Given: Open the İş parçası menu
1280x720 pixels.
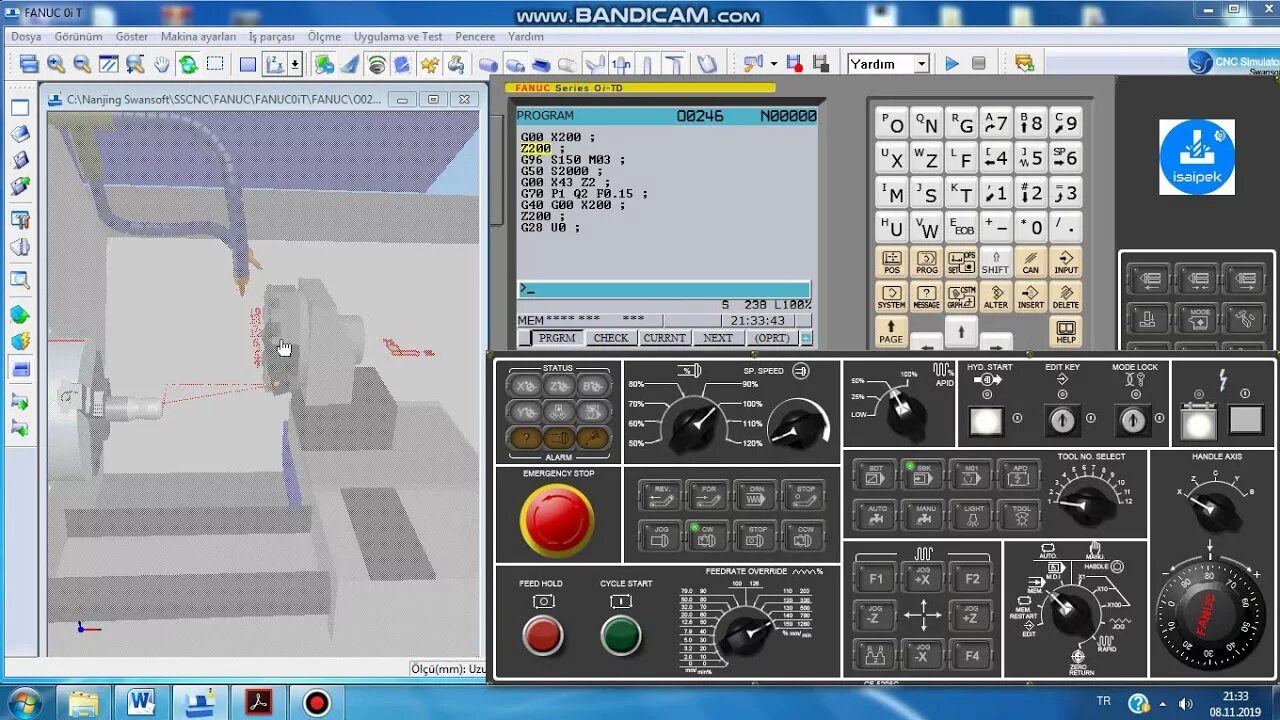Looking at the screenshot, I should (x=271, y=36).
